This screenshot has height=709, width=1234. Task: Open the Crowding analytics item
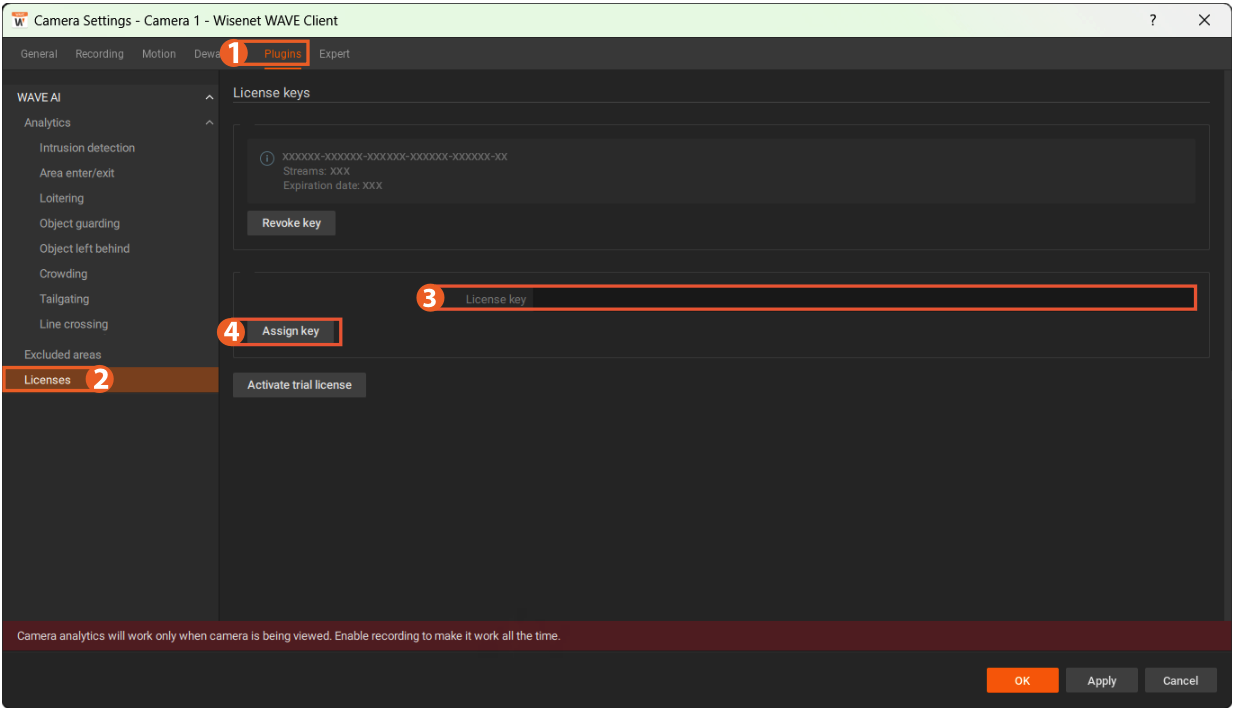pos(63,273)
